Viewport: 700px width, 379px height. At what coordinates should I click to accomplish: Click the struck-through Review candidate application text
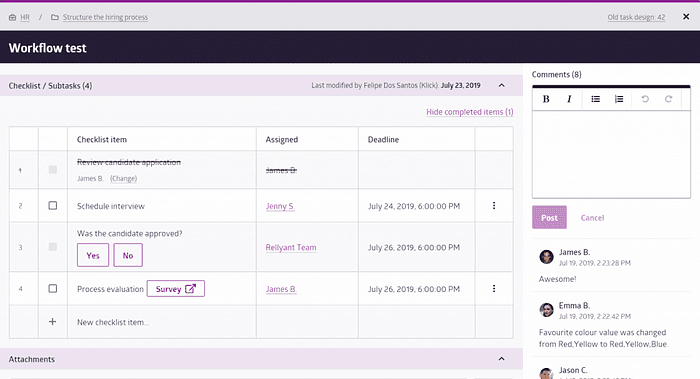pos(129,162)
